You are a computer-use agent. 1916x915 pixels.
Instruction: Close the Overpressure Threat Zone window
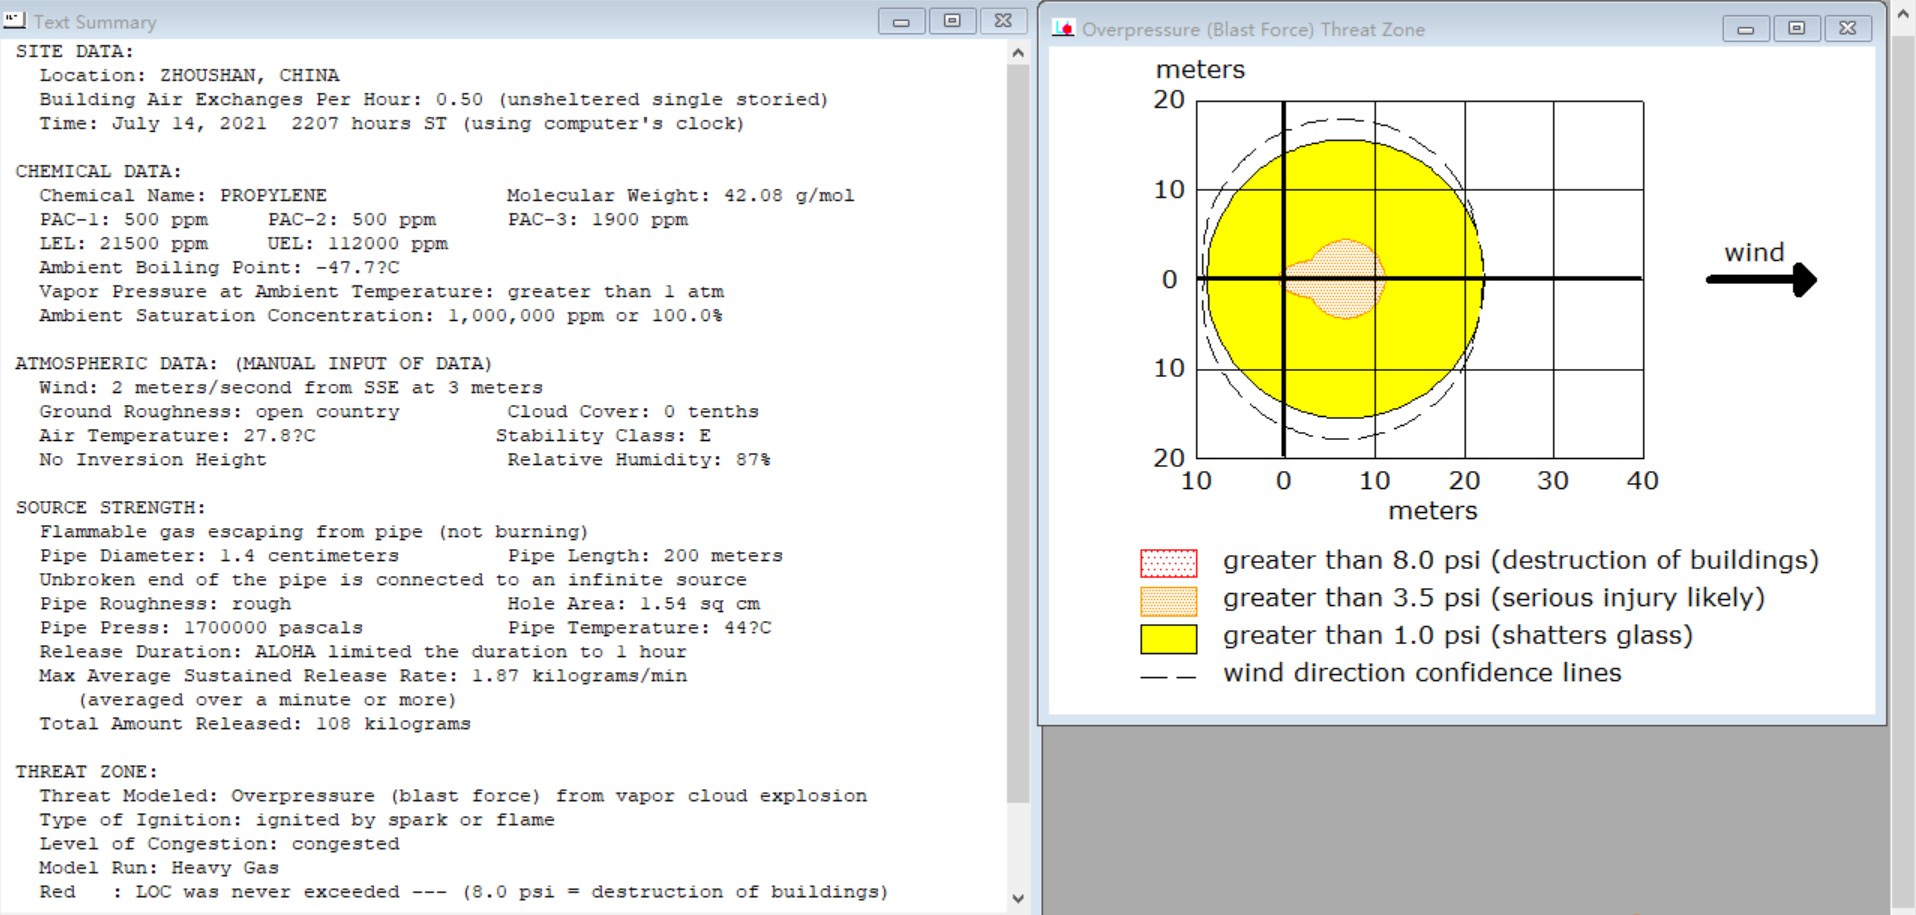pos(1848,29)
